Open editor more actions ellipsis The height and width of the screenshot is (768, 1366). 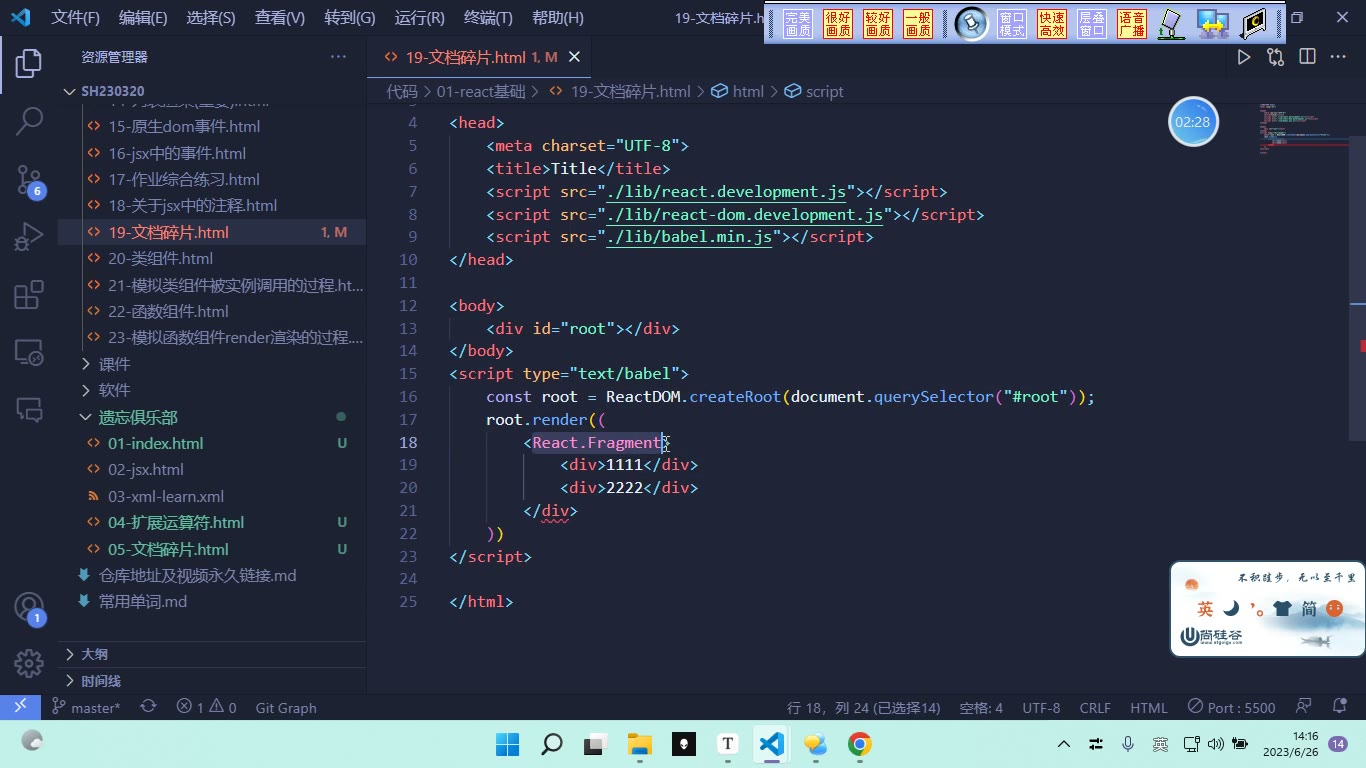(x=1338, y=57)
